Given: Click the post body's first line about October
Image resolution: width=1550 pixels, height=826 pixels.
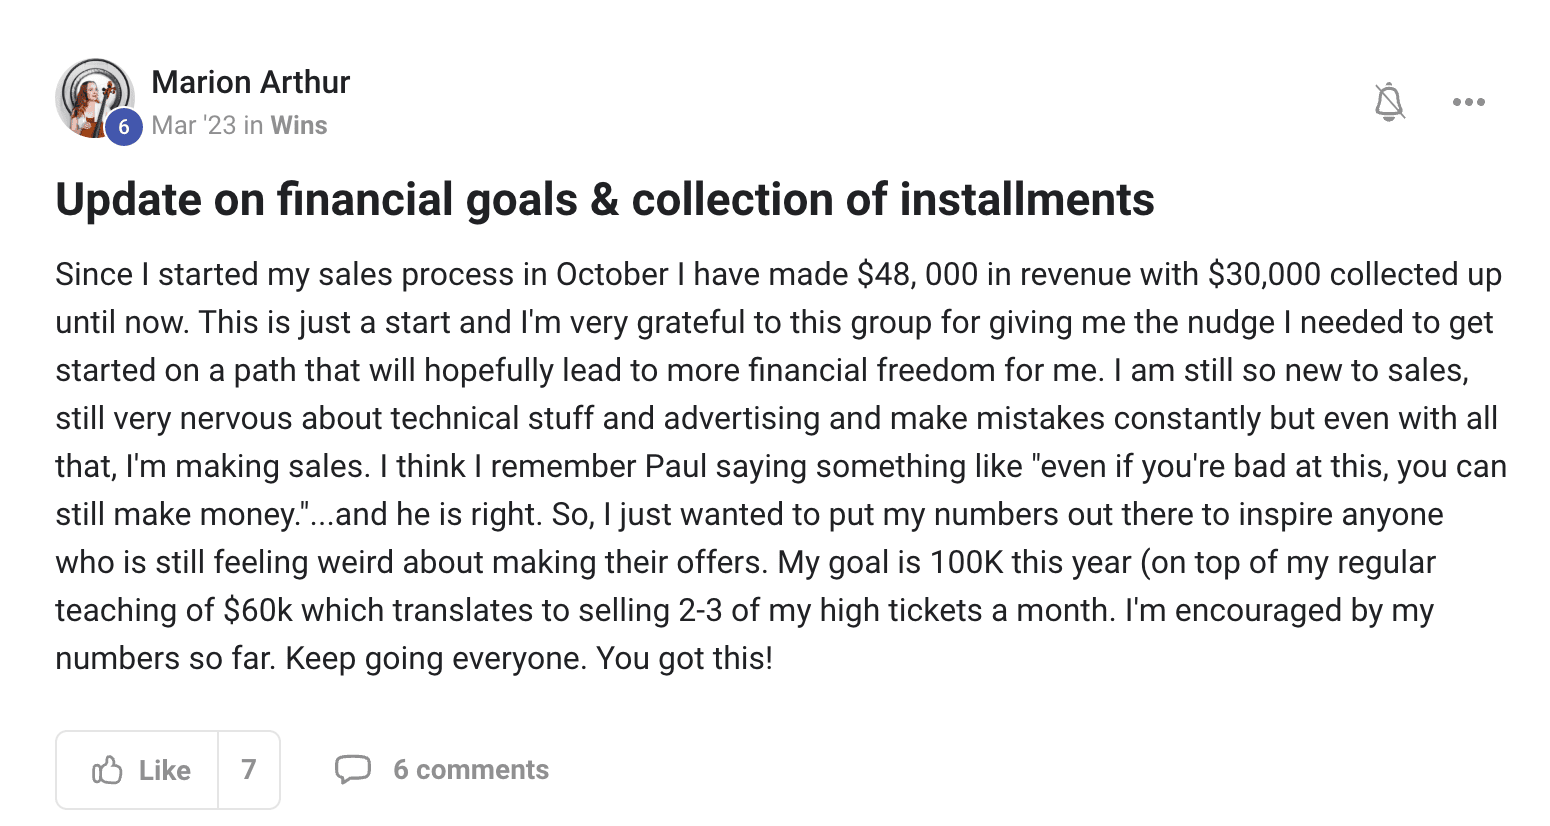Looking at the screenshot, I should coord(779,274).
